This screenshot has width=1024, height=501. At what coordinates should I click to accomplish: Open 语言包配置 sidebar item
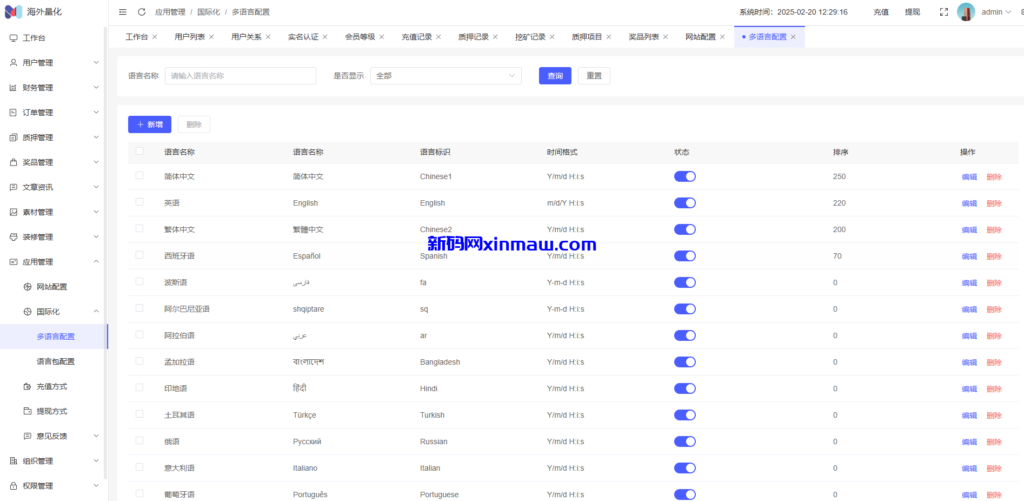pyautogui.click(x=56, y=361)
